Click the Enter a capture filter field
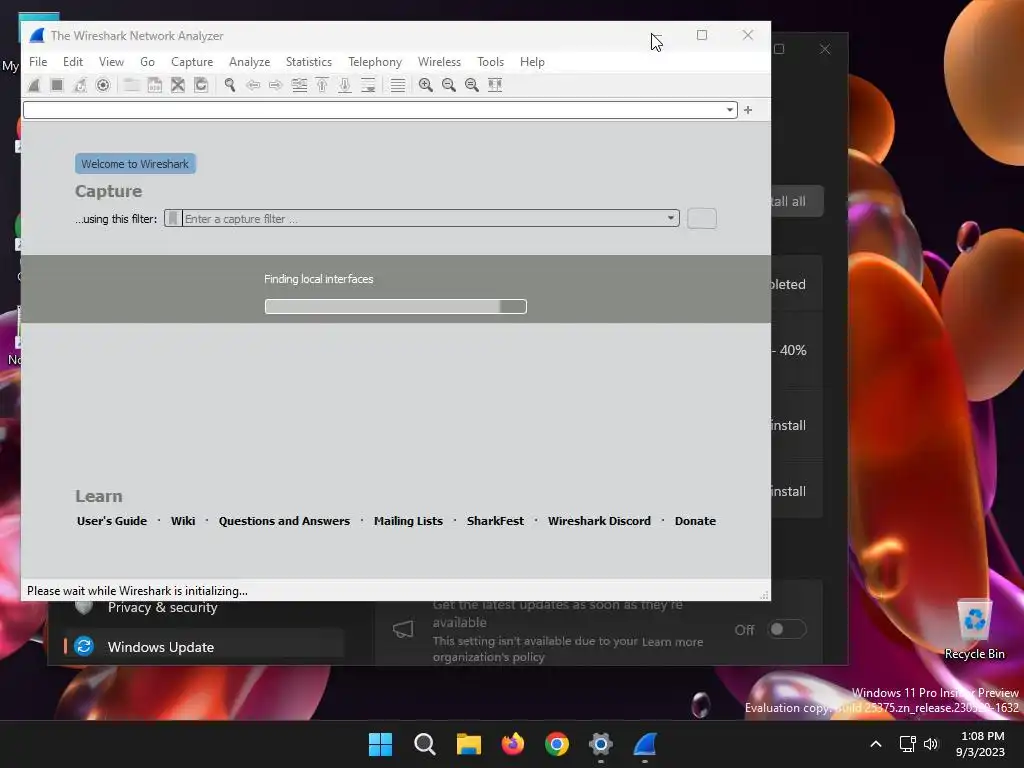Viewport: 1024px width, 768px height. (422, 219)
